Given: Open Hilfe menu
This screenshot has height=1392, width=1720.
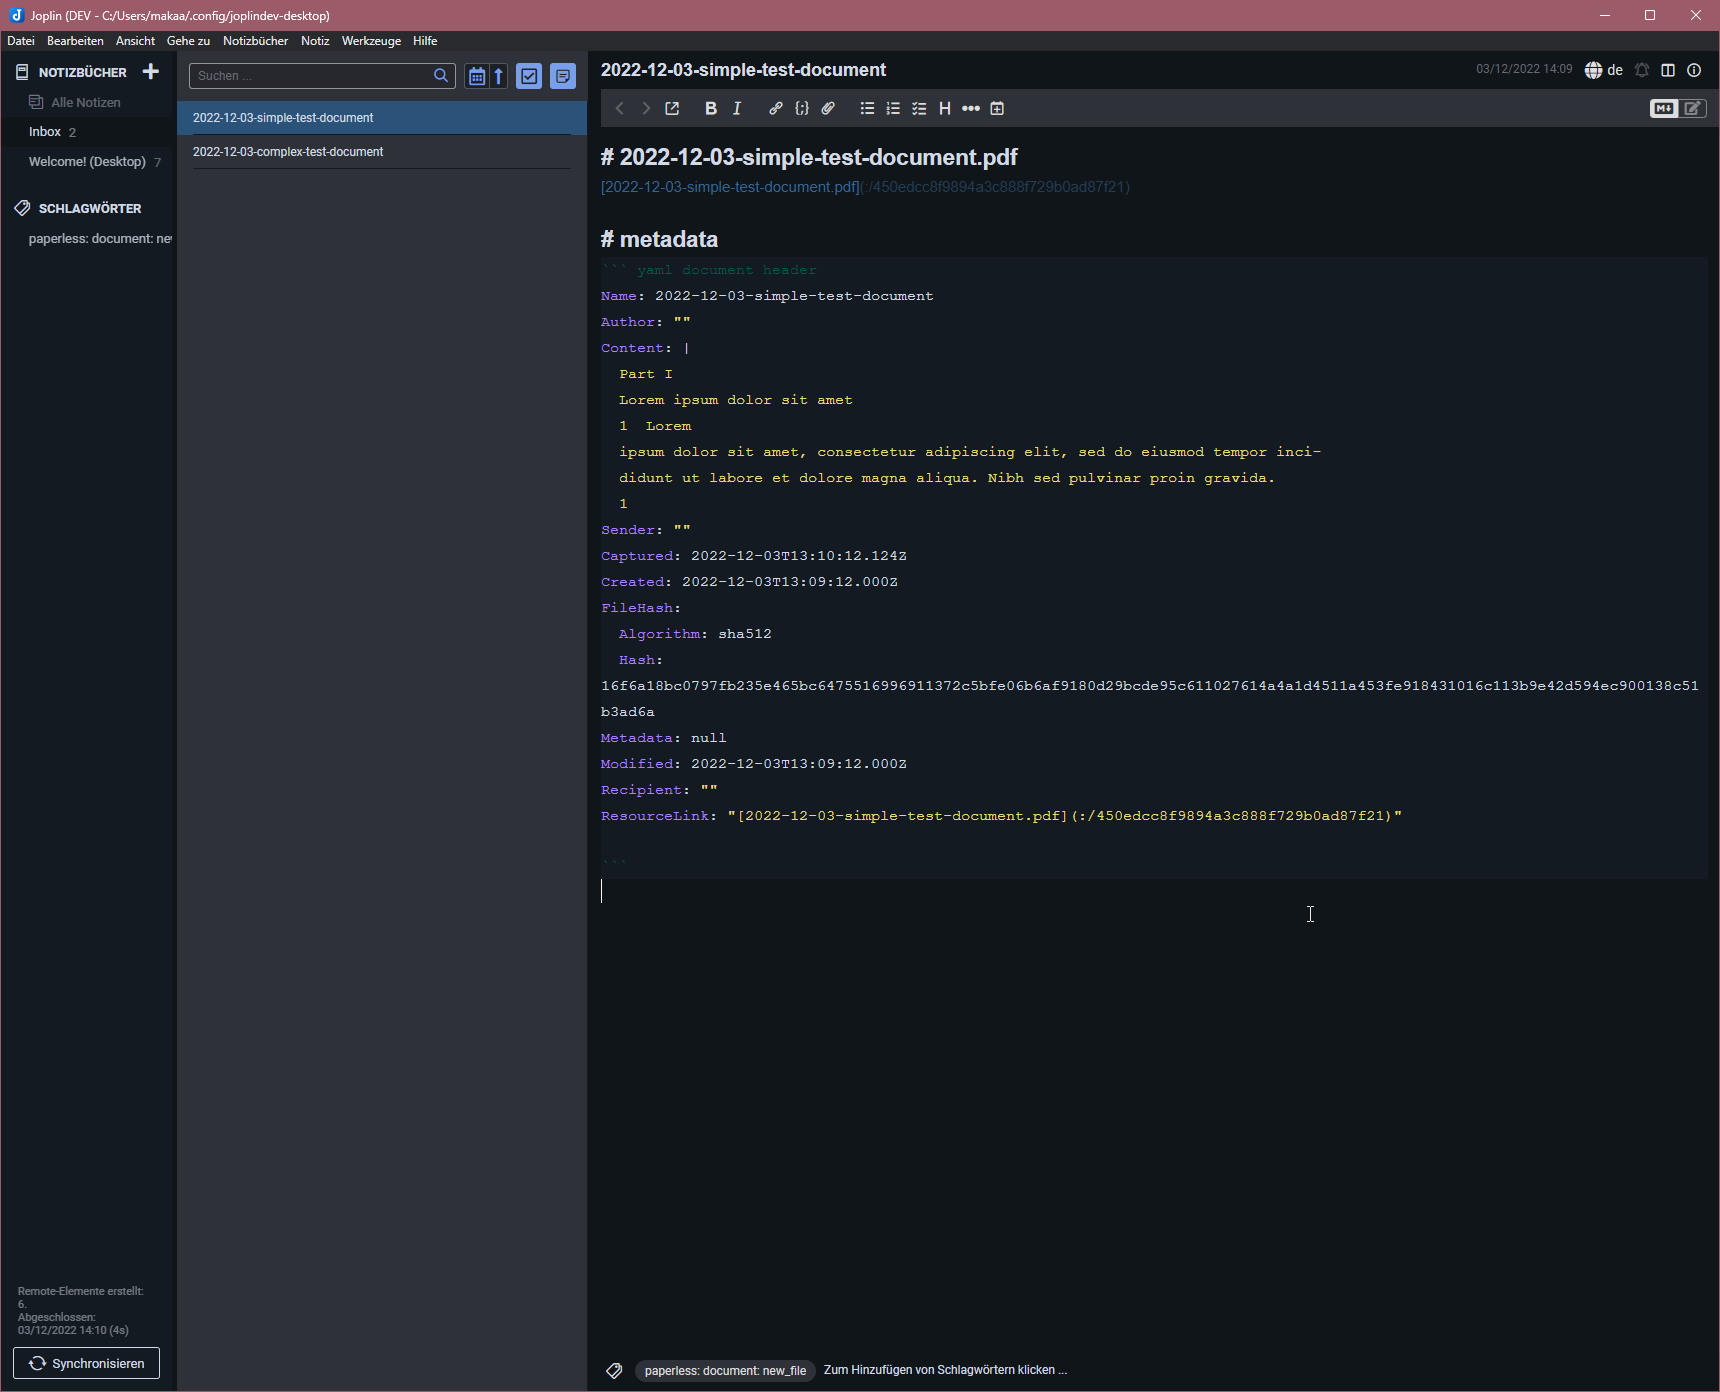Looking at the screenshot, I should coord(425,41).
